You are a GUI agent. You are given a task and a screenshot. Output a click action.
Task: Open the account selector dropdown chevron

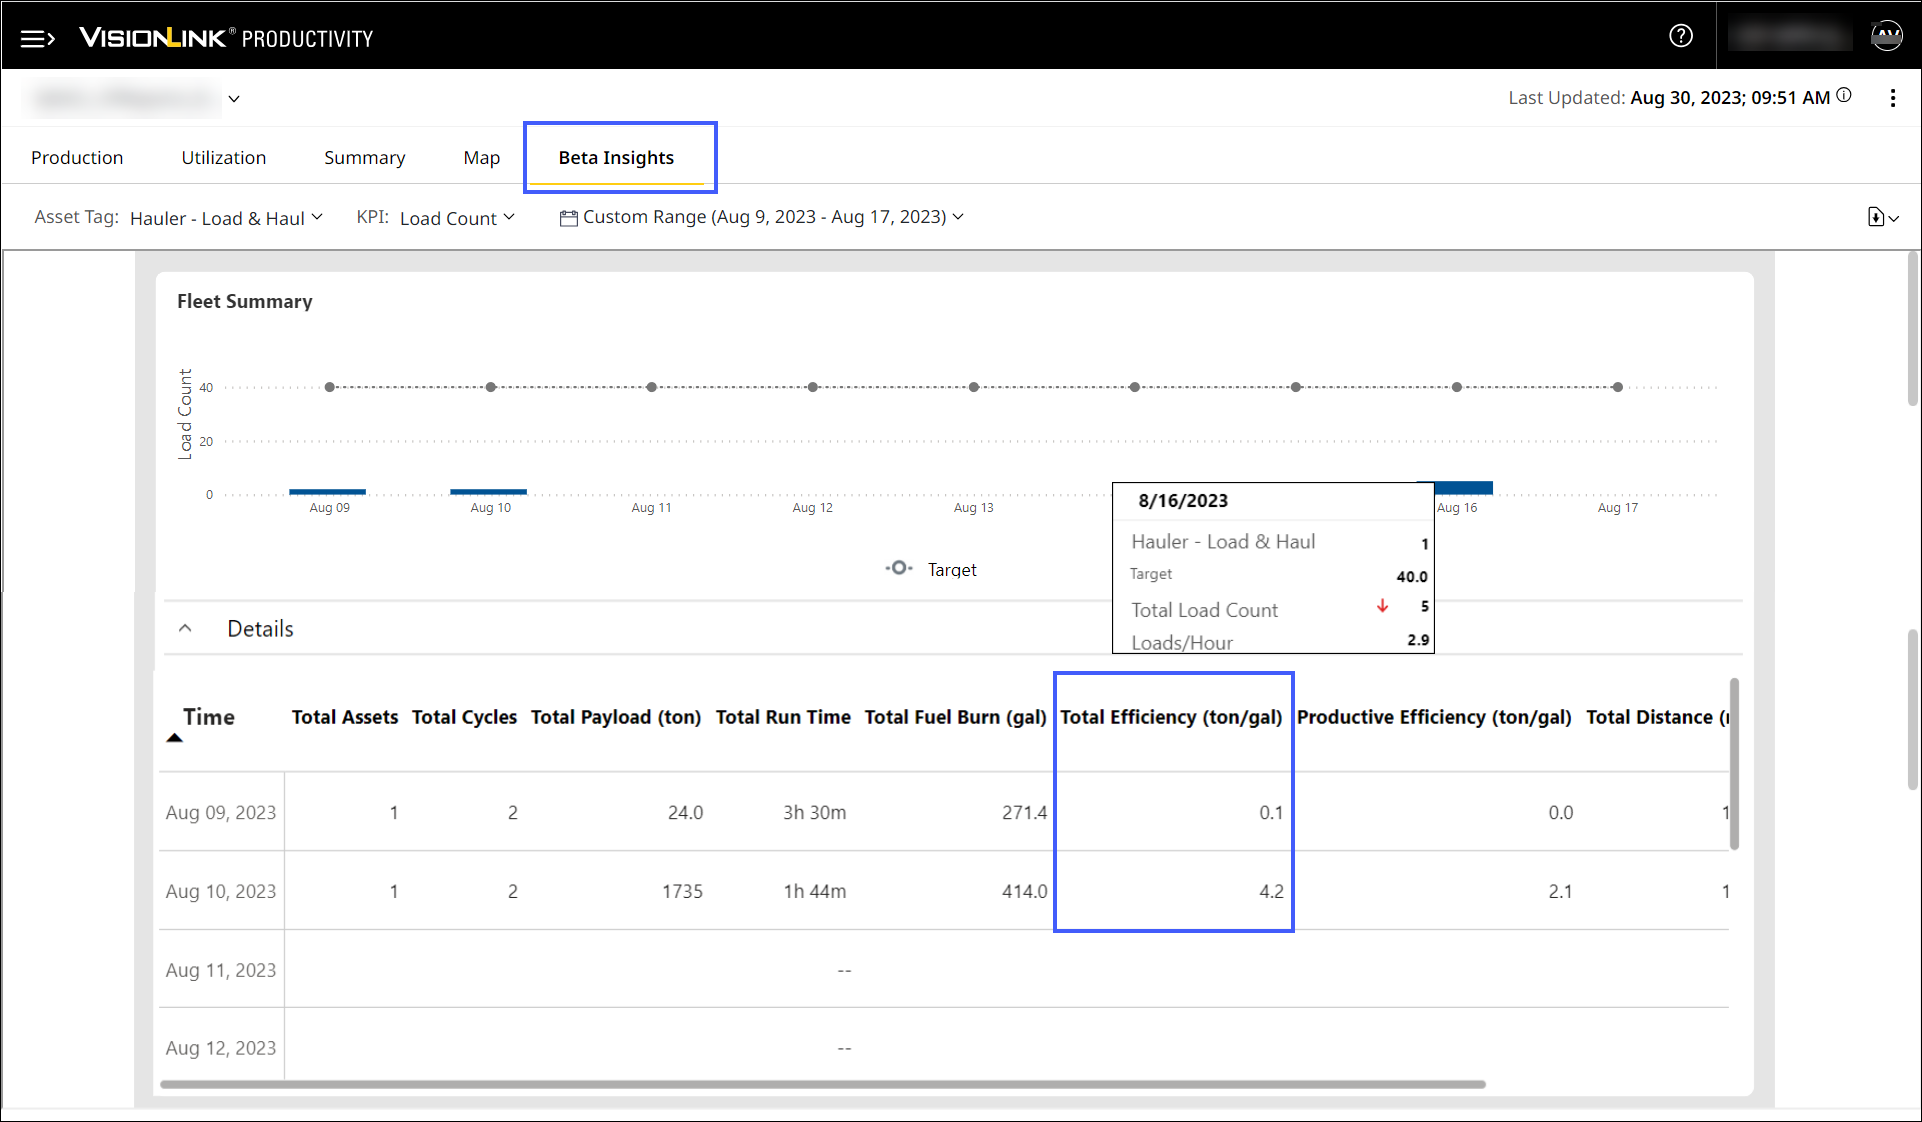(234, 99)
